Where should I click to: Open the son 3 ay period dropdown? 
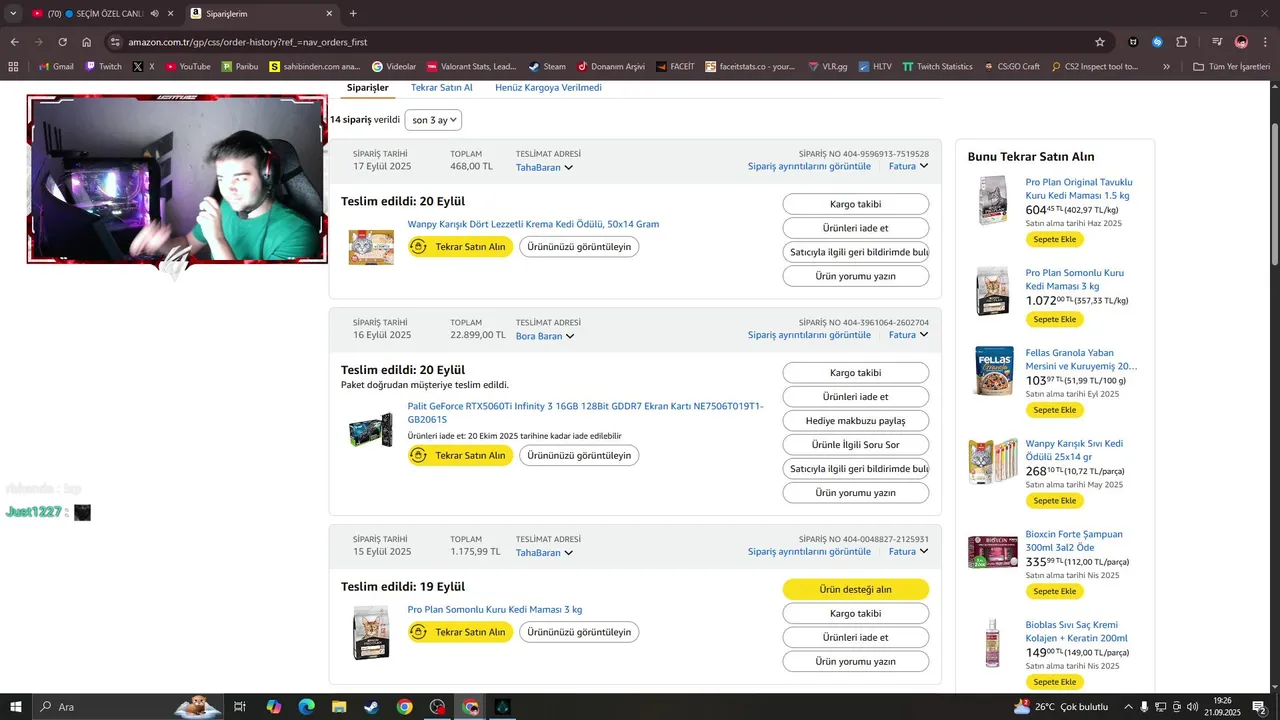(434, 120)
